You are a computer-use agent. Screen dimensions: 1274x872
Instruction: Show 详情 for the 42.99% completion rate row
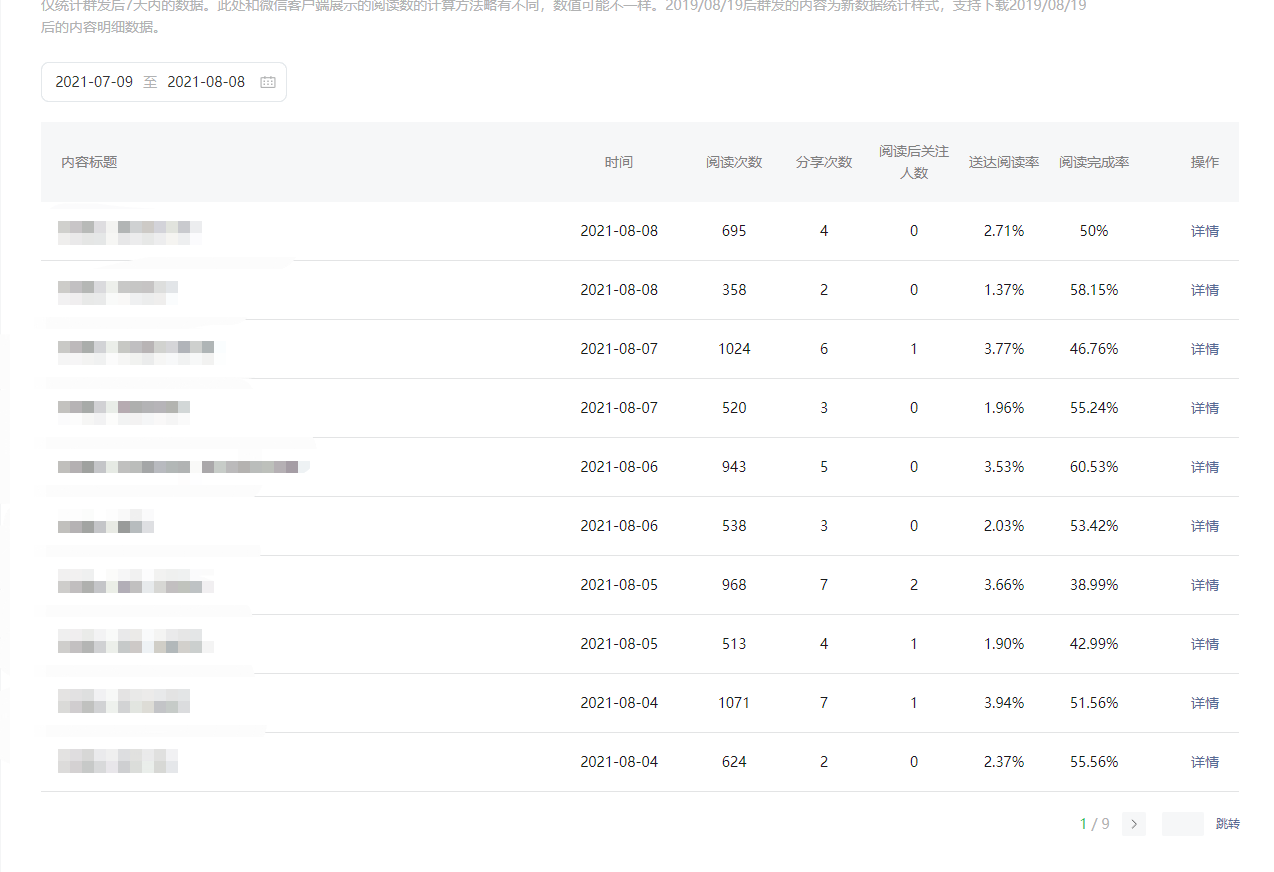pos(1204,644)
